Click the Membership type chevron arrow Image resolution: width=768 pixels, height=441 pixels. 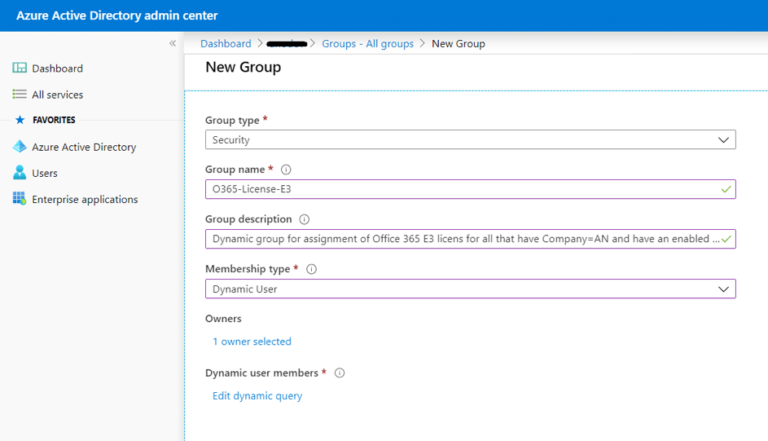coord(723,289)
